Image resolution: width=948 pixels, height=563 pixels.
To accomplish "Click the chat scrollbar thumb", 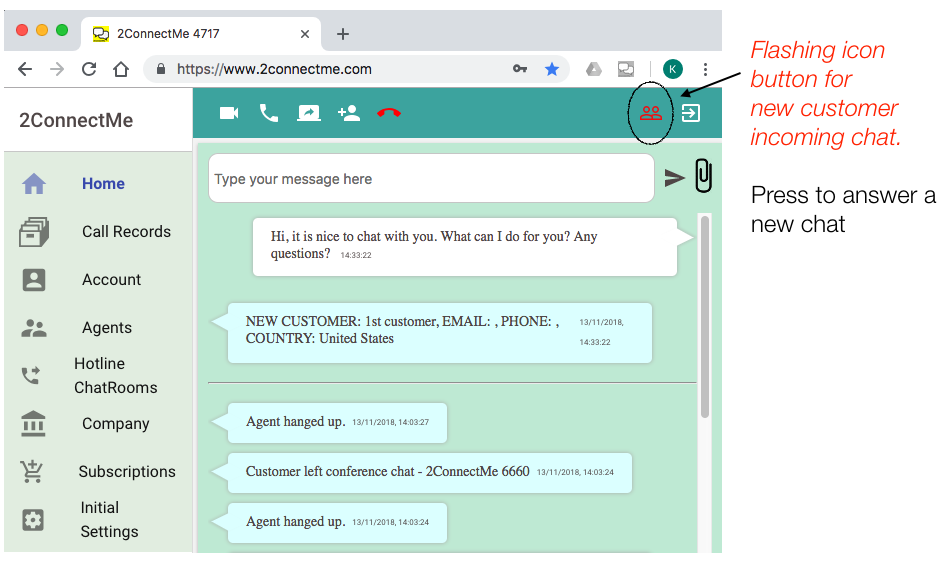I will [x=705, y=316].
